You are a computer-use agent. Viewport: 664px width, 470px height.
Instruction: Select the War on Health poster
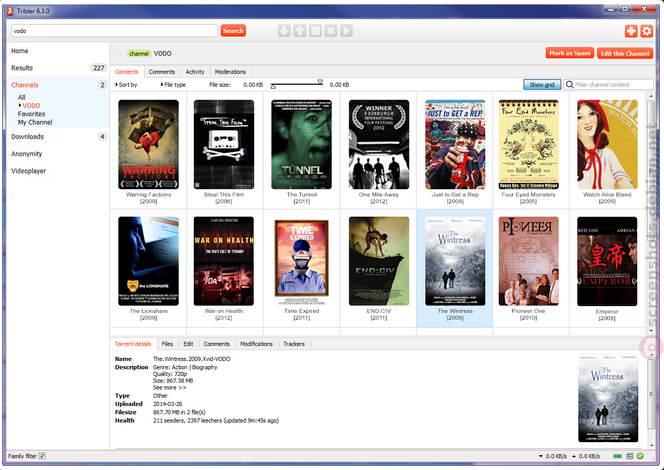224,261
